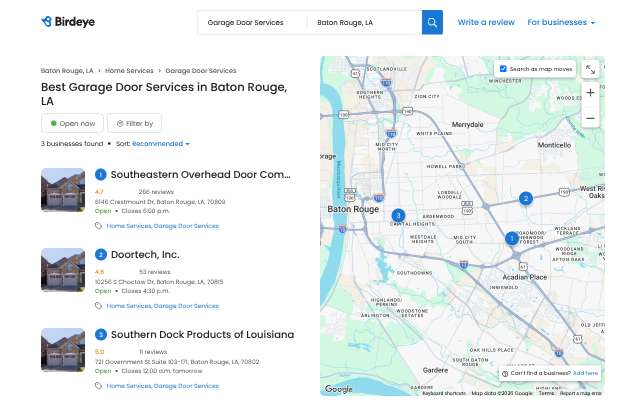Click '3 businesses found' text
This screenshot has height=400, width=640.
click(72, 144)
